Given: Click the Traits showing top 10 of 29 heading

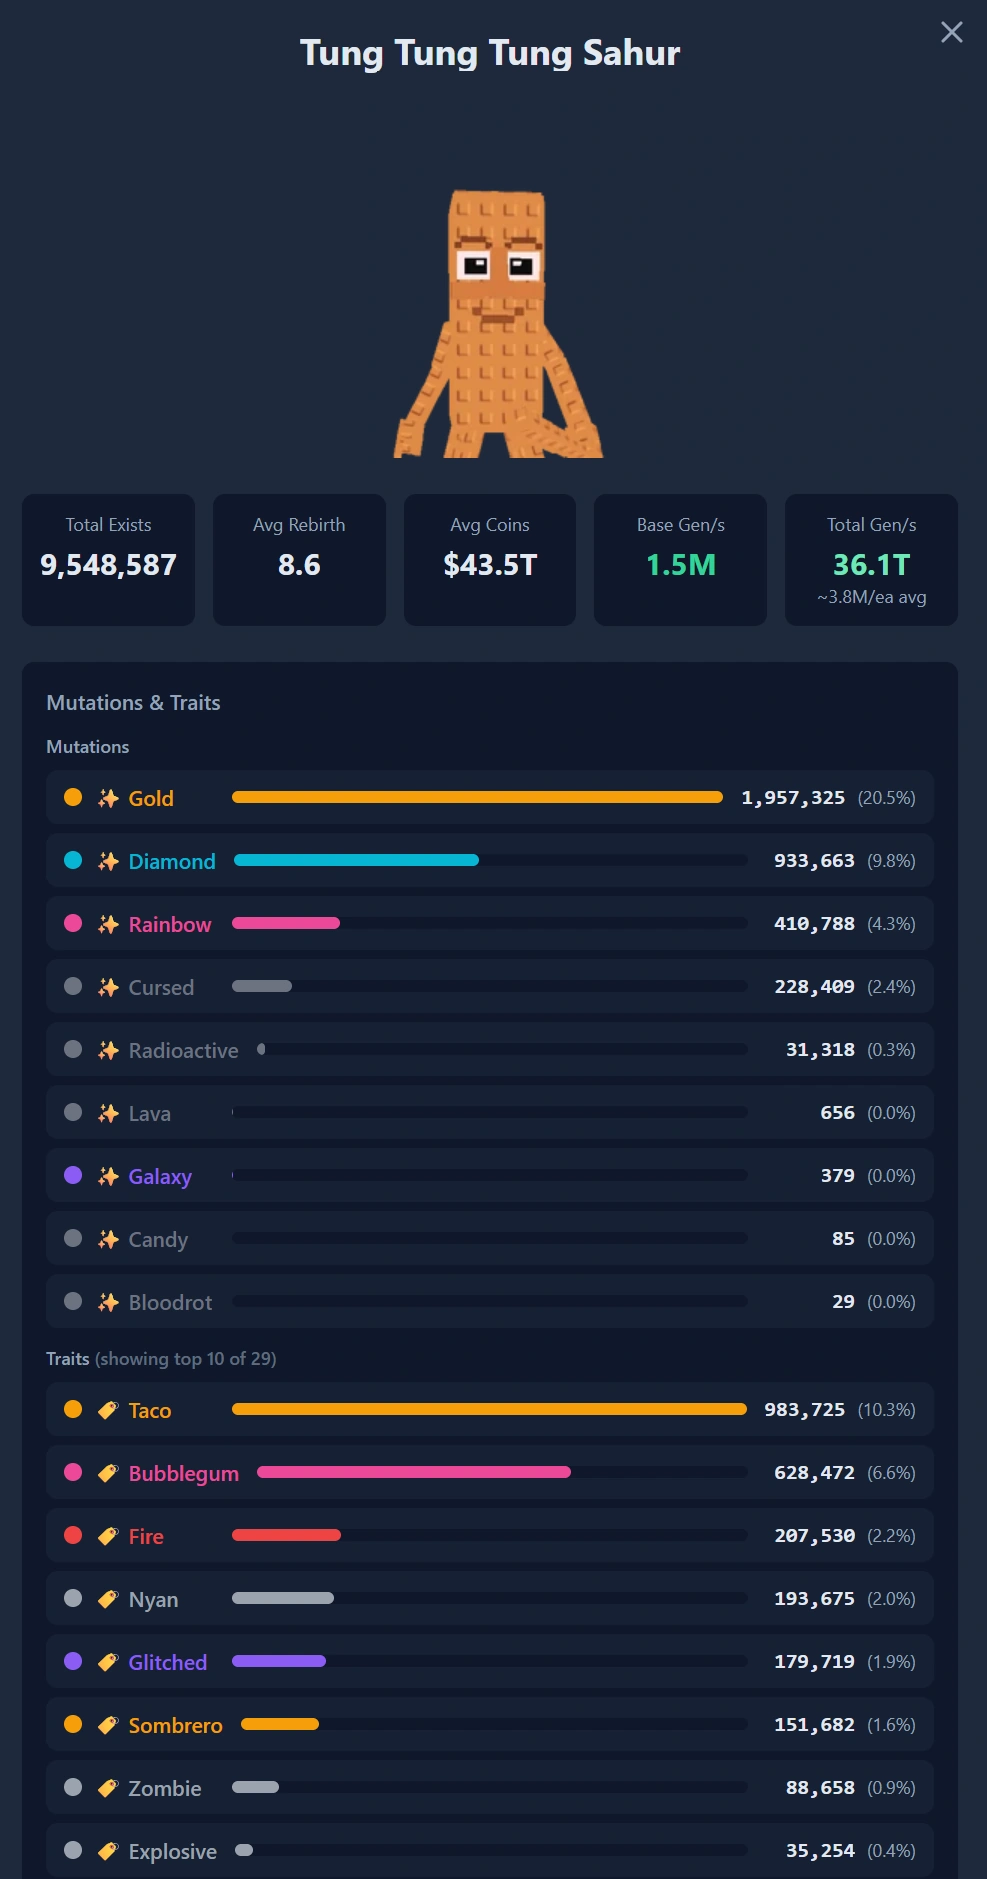Looking at the screenshot, I should pyautogui.click(x=161, y=1359).
